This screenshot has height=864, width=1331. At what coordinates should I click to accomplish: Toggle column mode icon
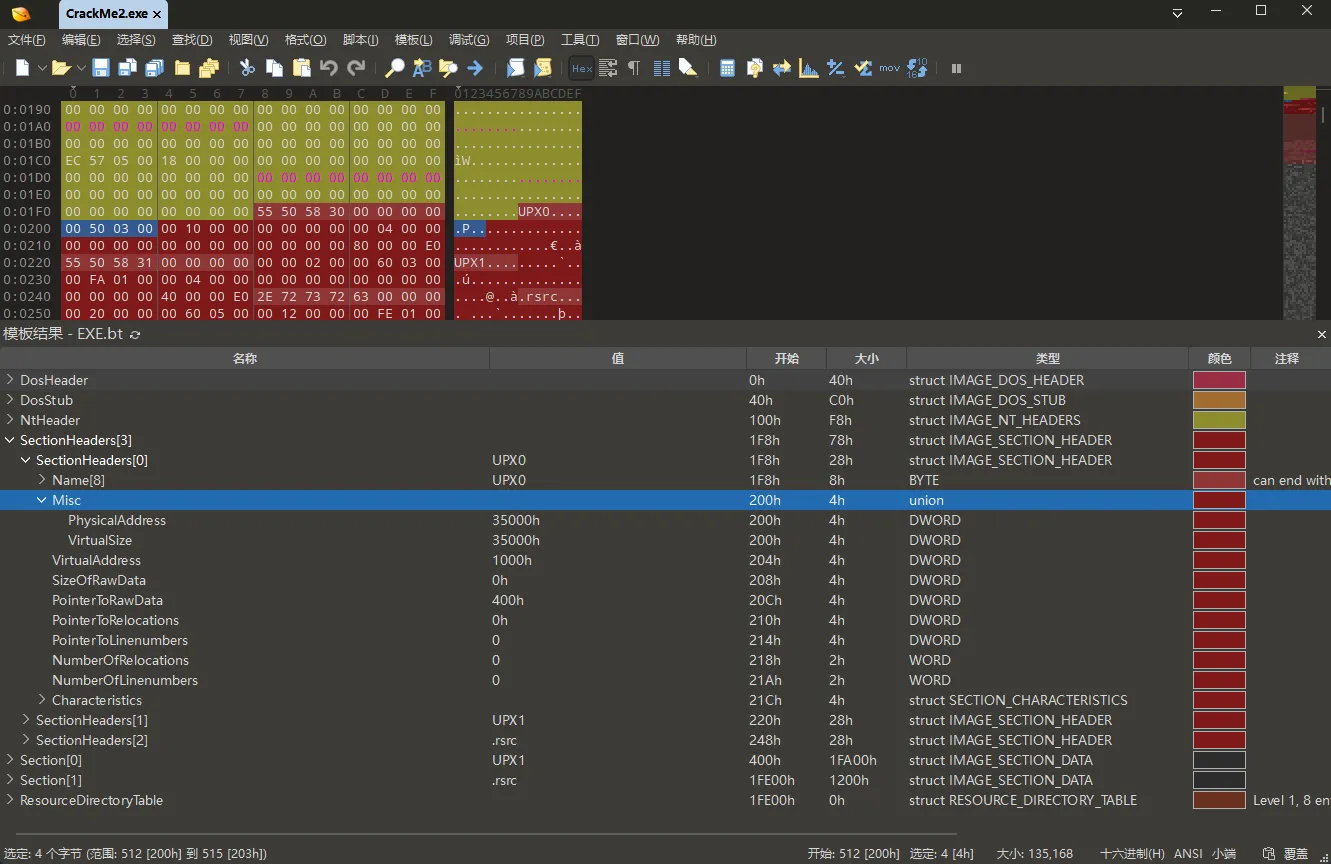pos(661,68)
